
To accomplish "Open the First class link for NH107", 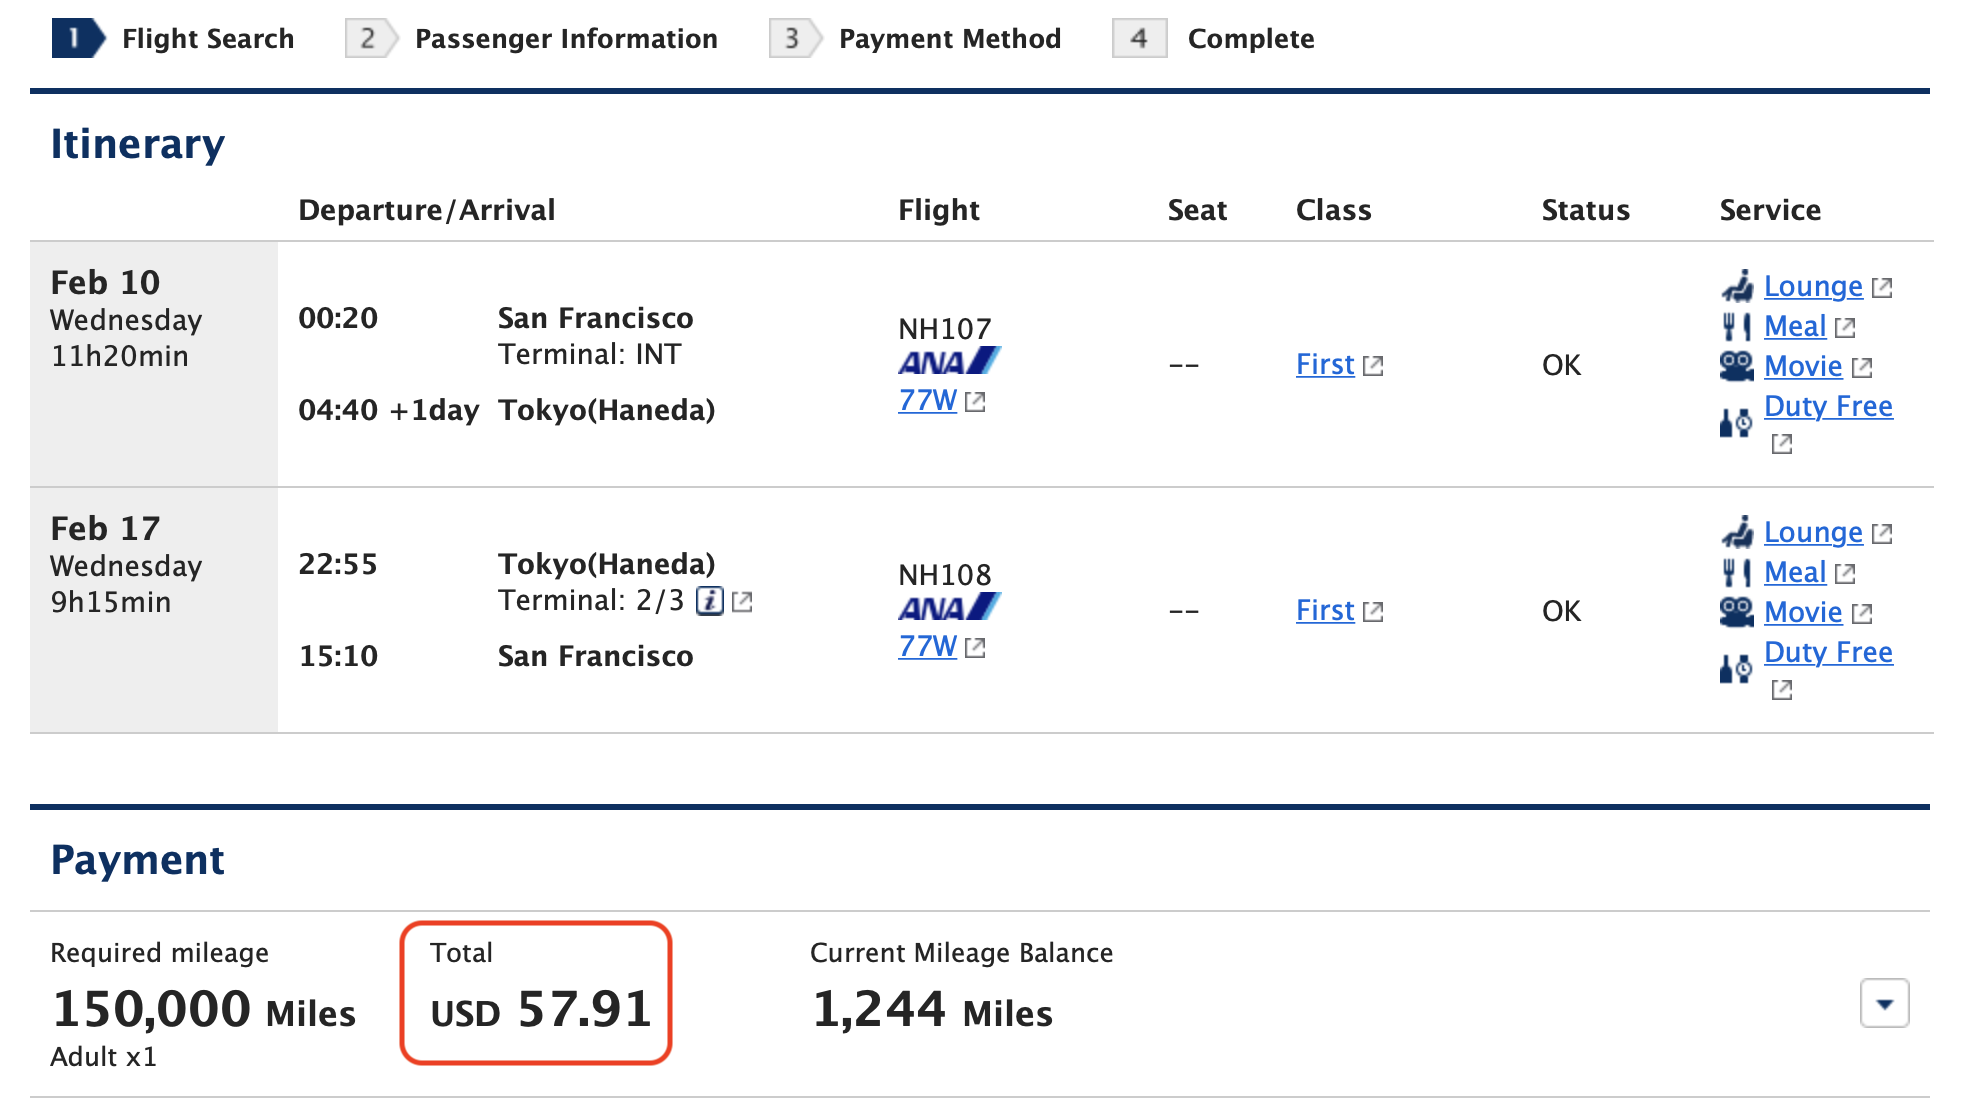I will [x=1325, y=365].
